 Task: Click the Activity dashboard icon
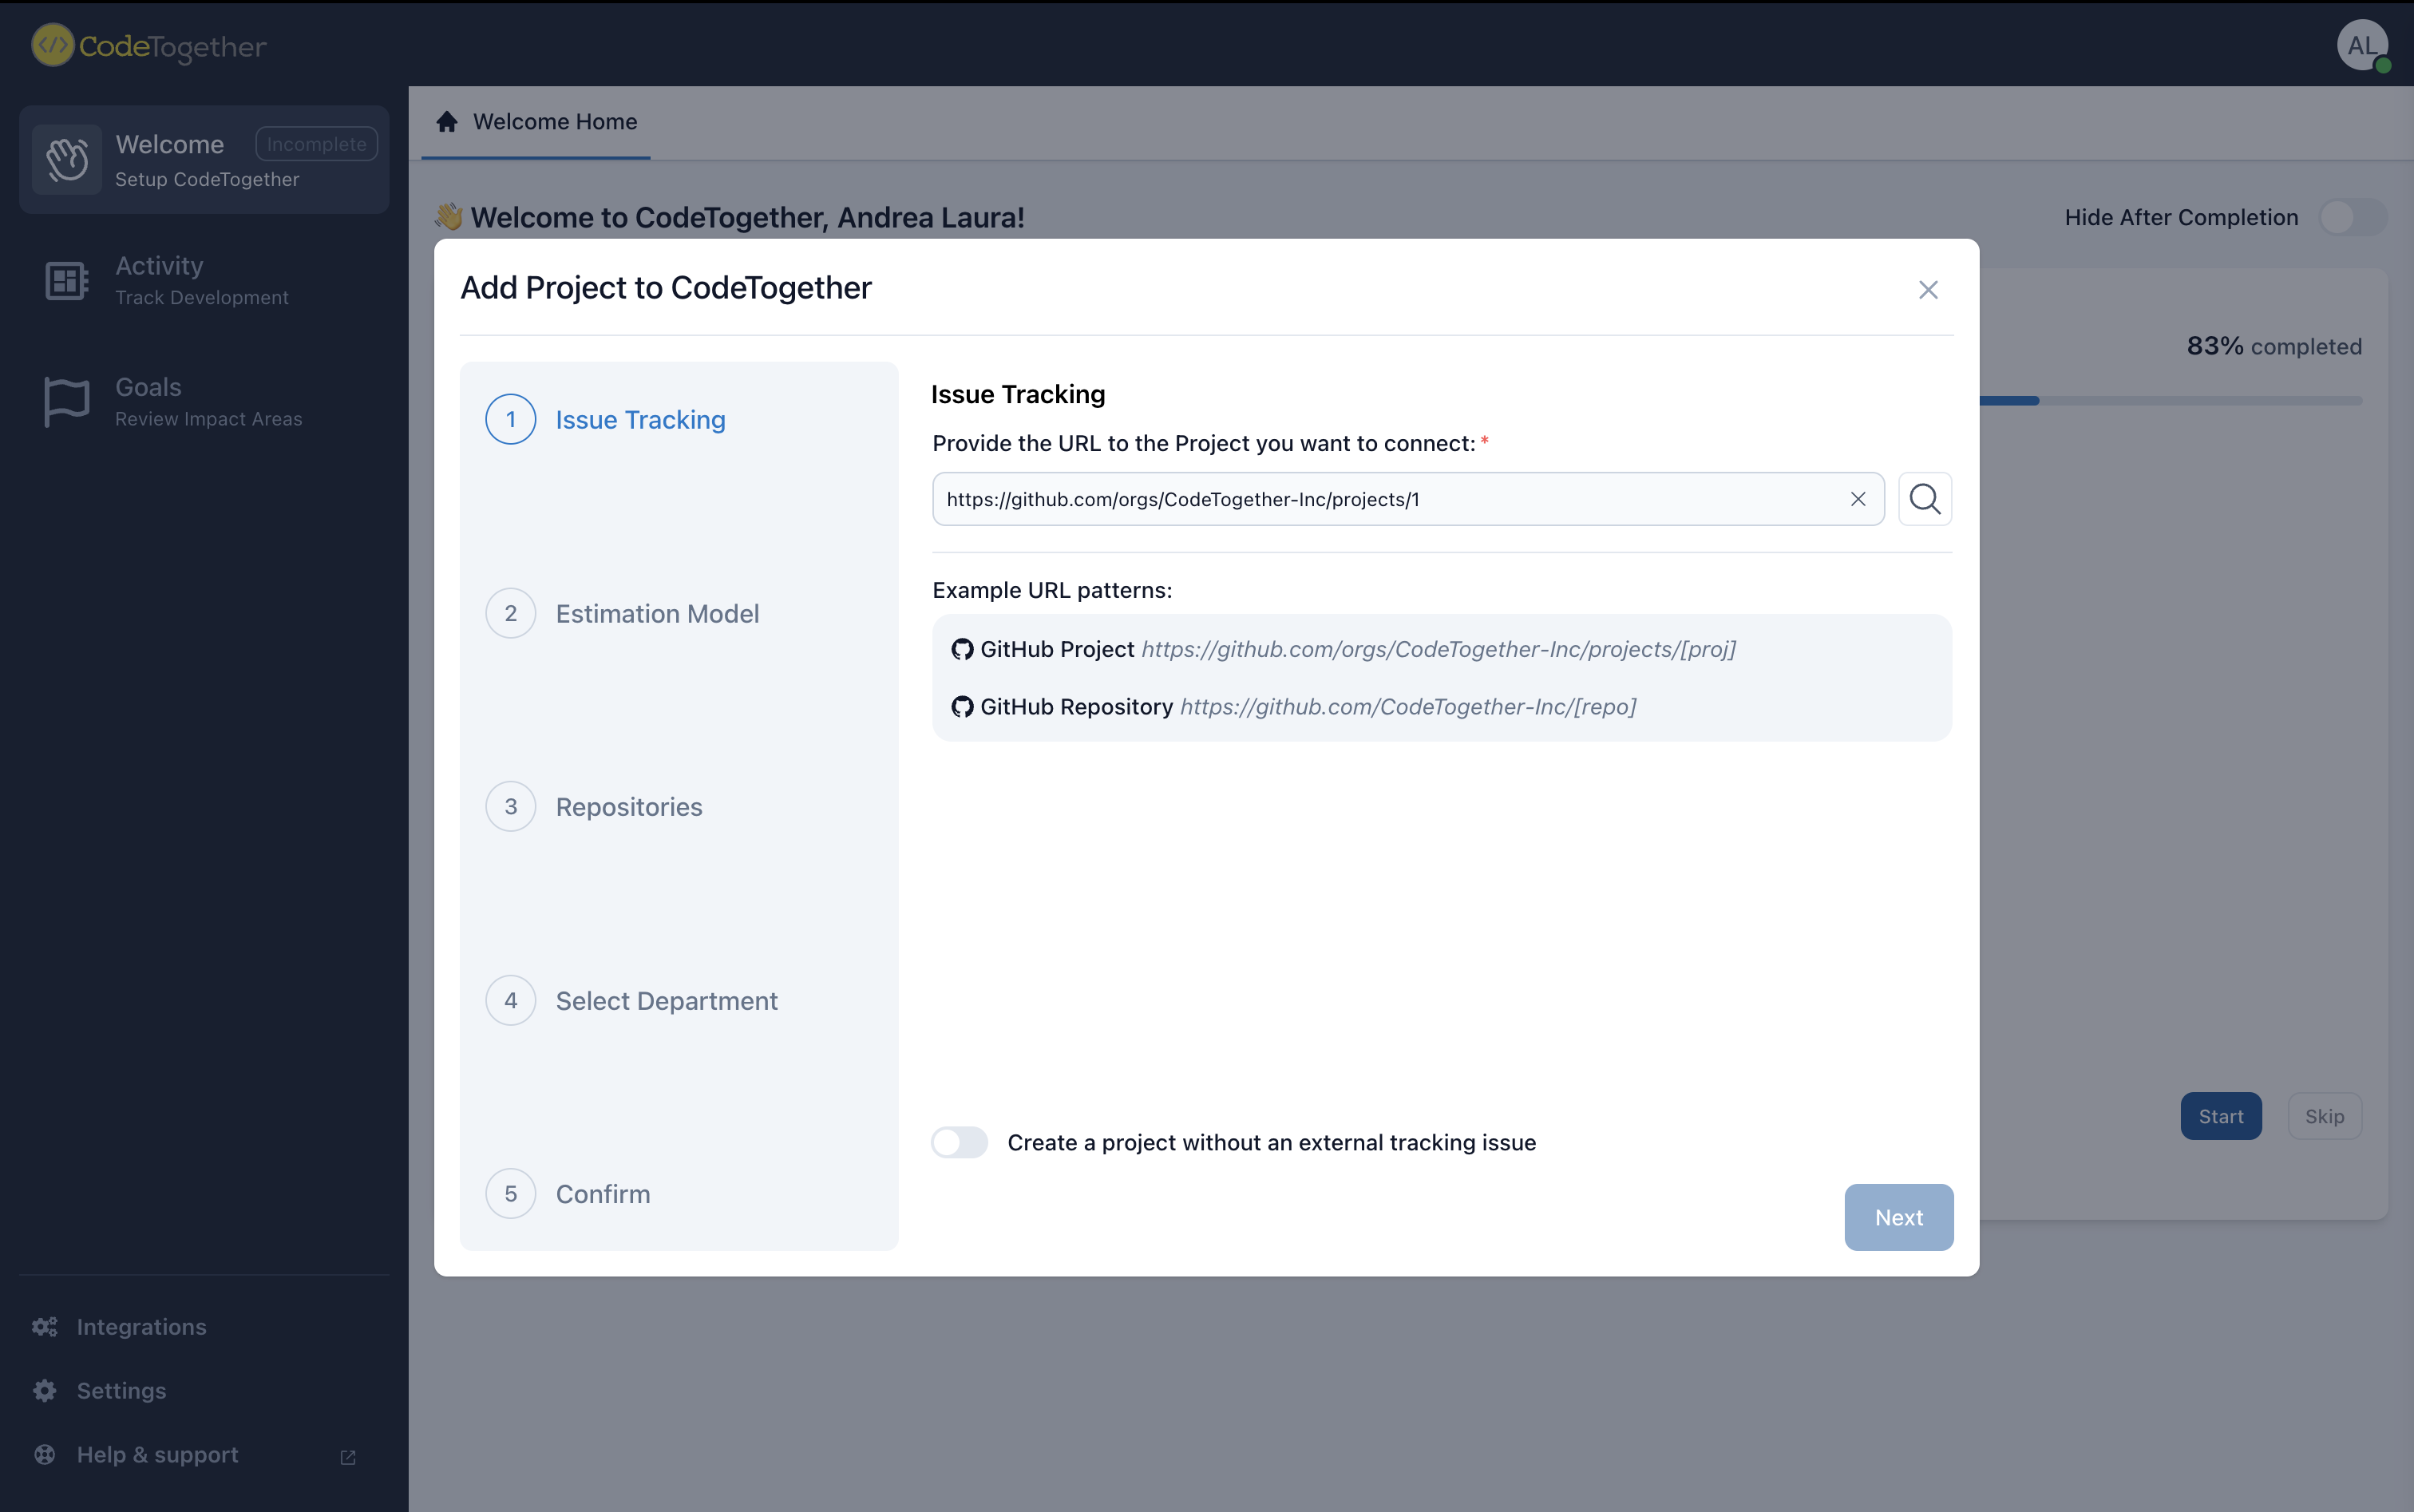tap(67, 281)
